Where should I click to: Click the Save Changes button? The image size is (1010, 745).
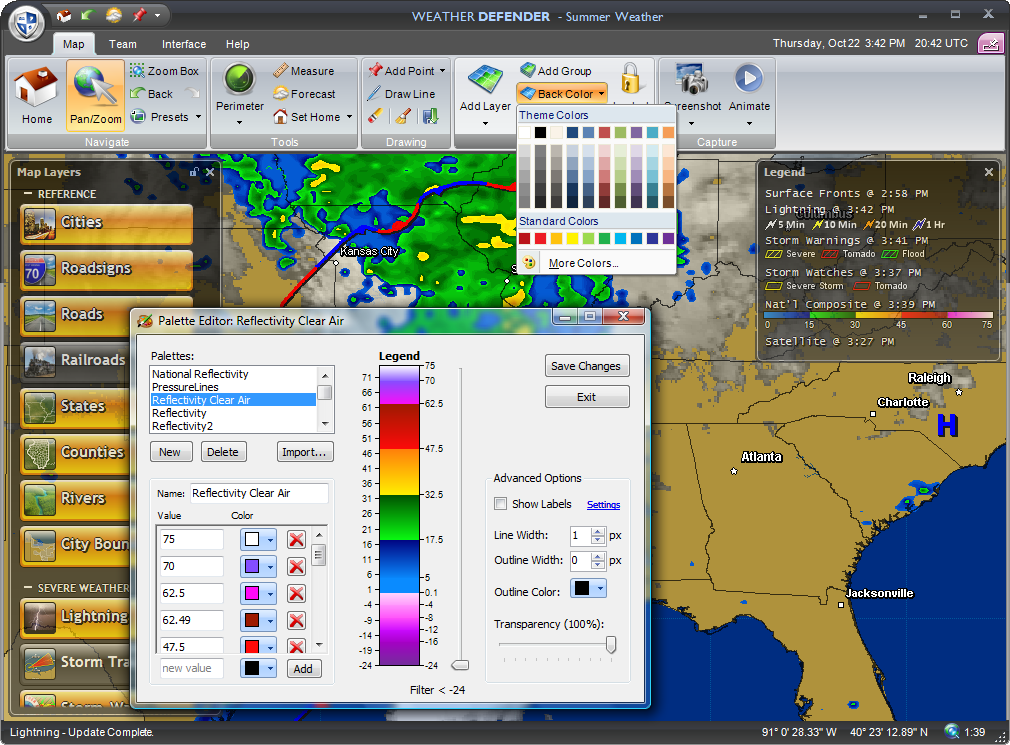(587, 366)
